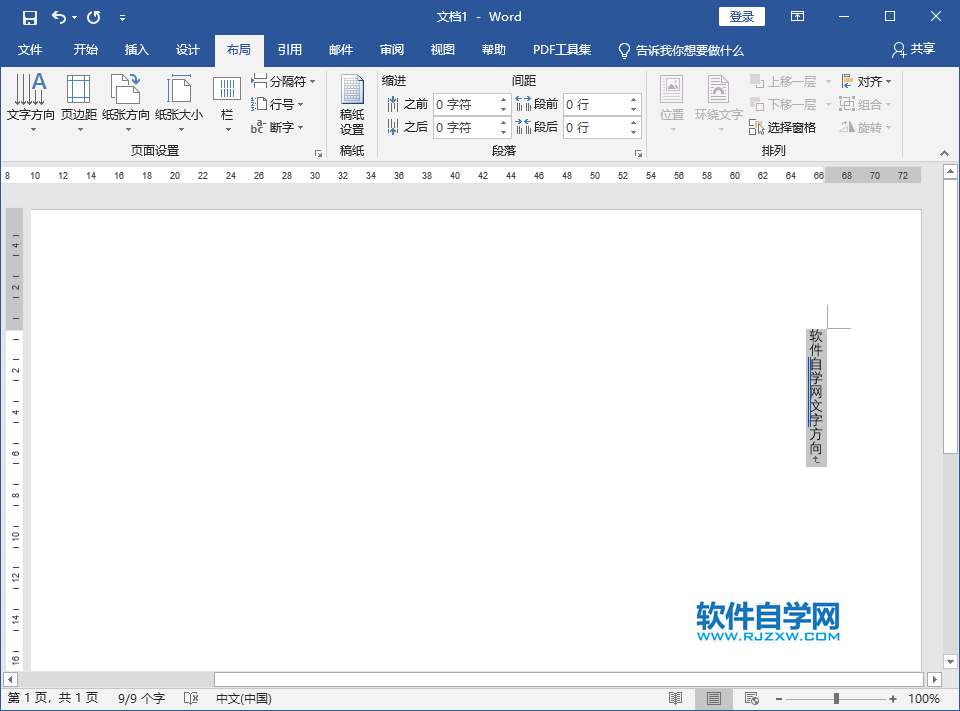Click the spelling check icon in status bar
The width and height of the screenshot is (960, 711).
pos(190,698)
